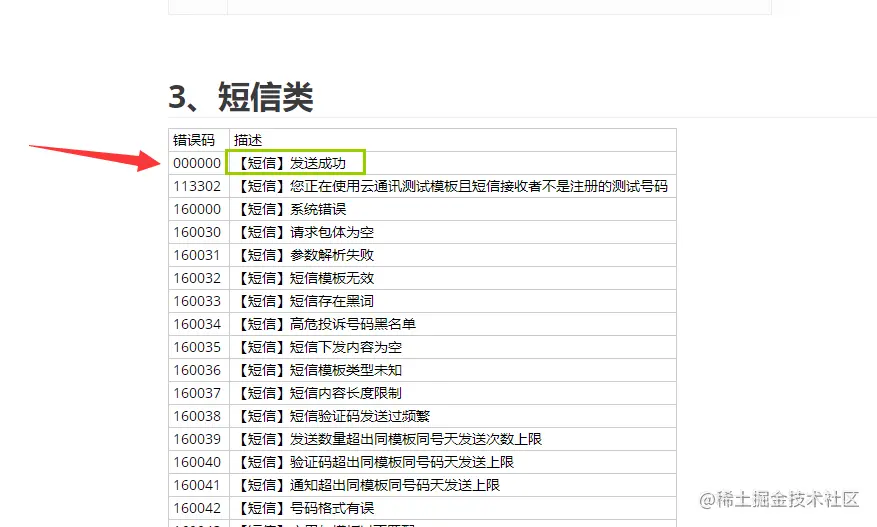This screenshot has height=527, width=877.
Task: Select error code 160038 cell
Action: tap(197, 416)
